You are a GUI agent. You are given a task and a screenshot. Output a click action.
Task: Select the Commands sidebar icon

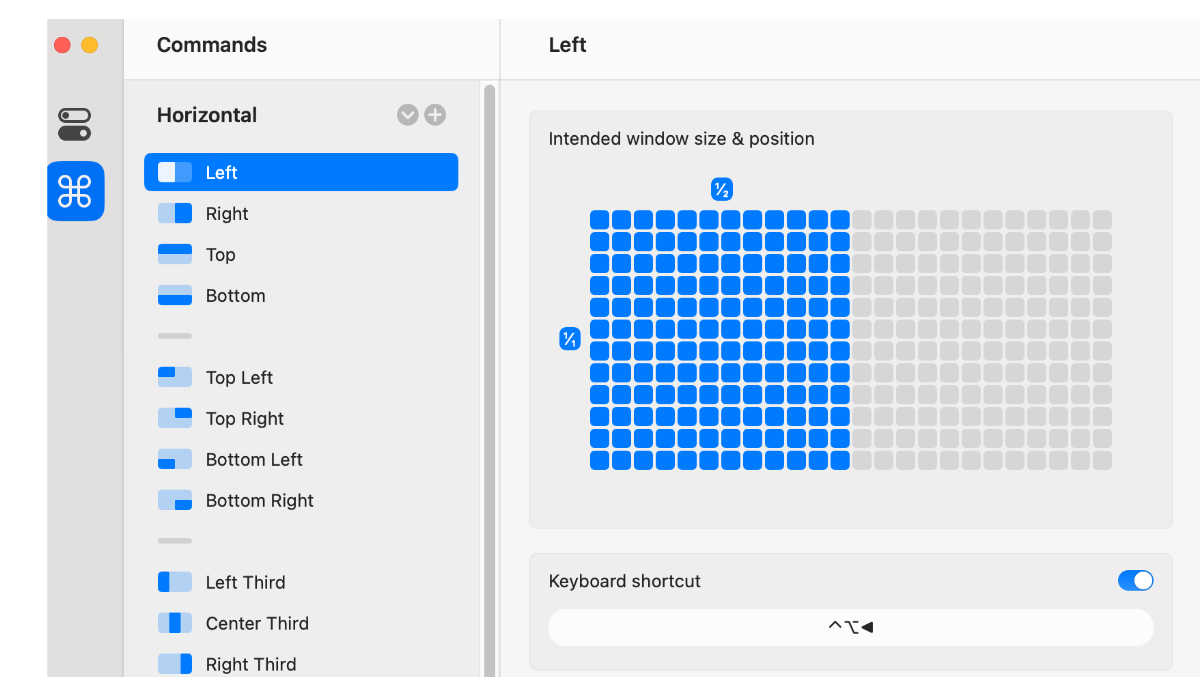coord(75,191)
